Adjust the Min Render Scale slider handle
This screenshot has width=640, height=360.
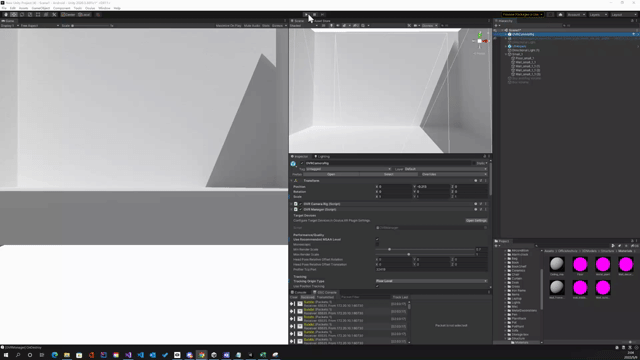pos(389,249)
